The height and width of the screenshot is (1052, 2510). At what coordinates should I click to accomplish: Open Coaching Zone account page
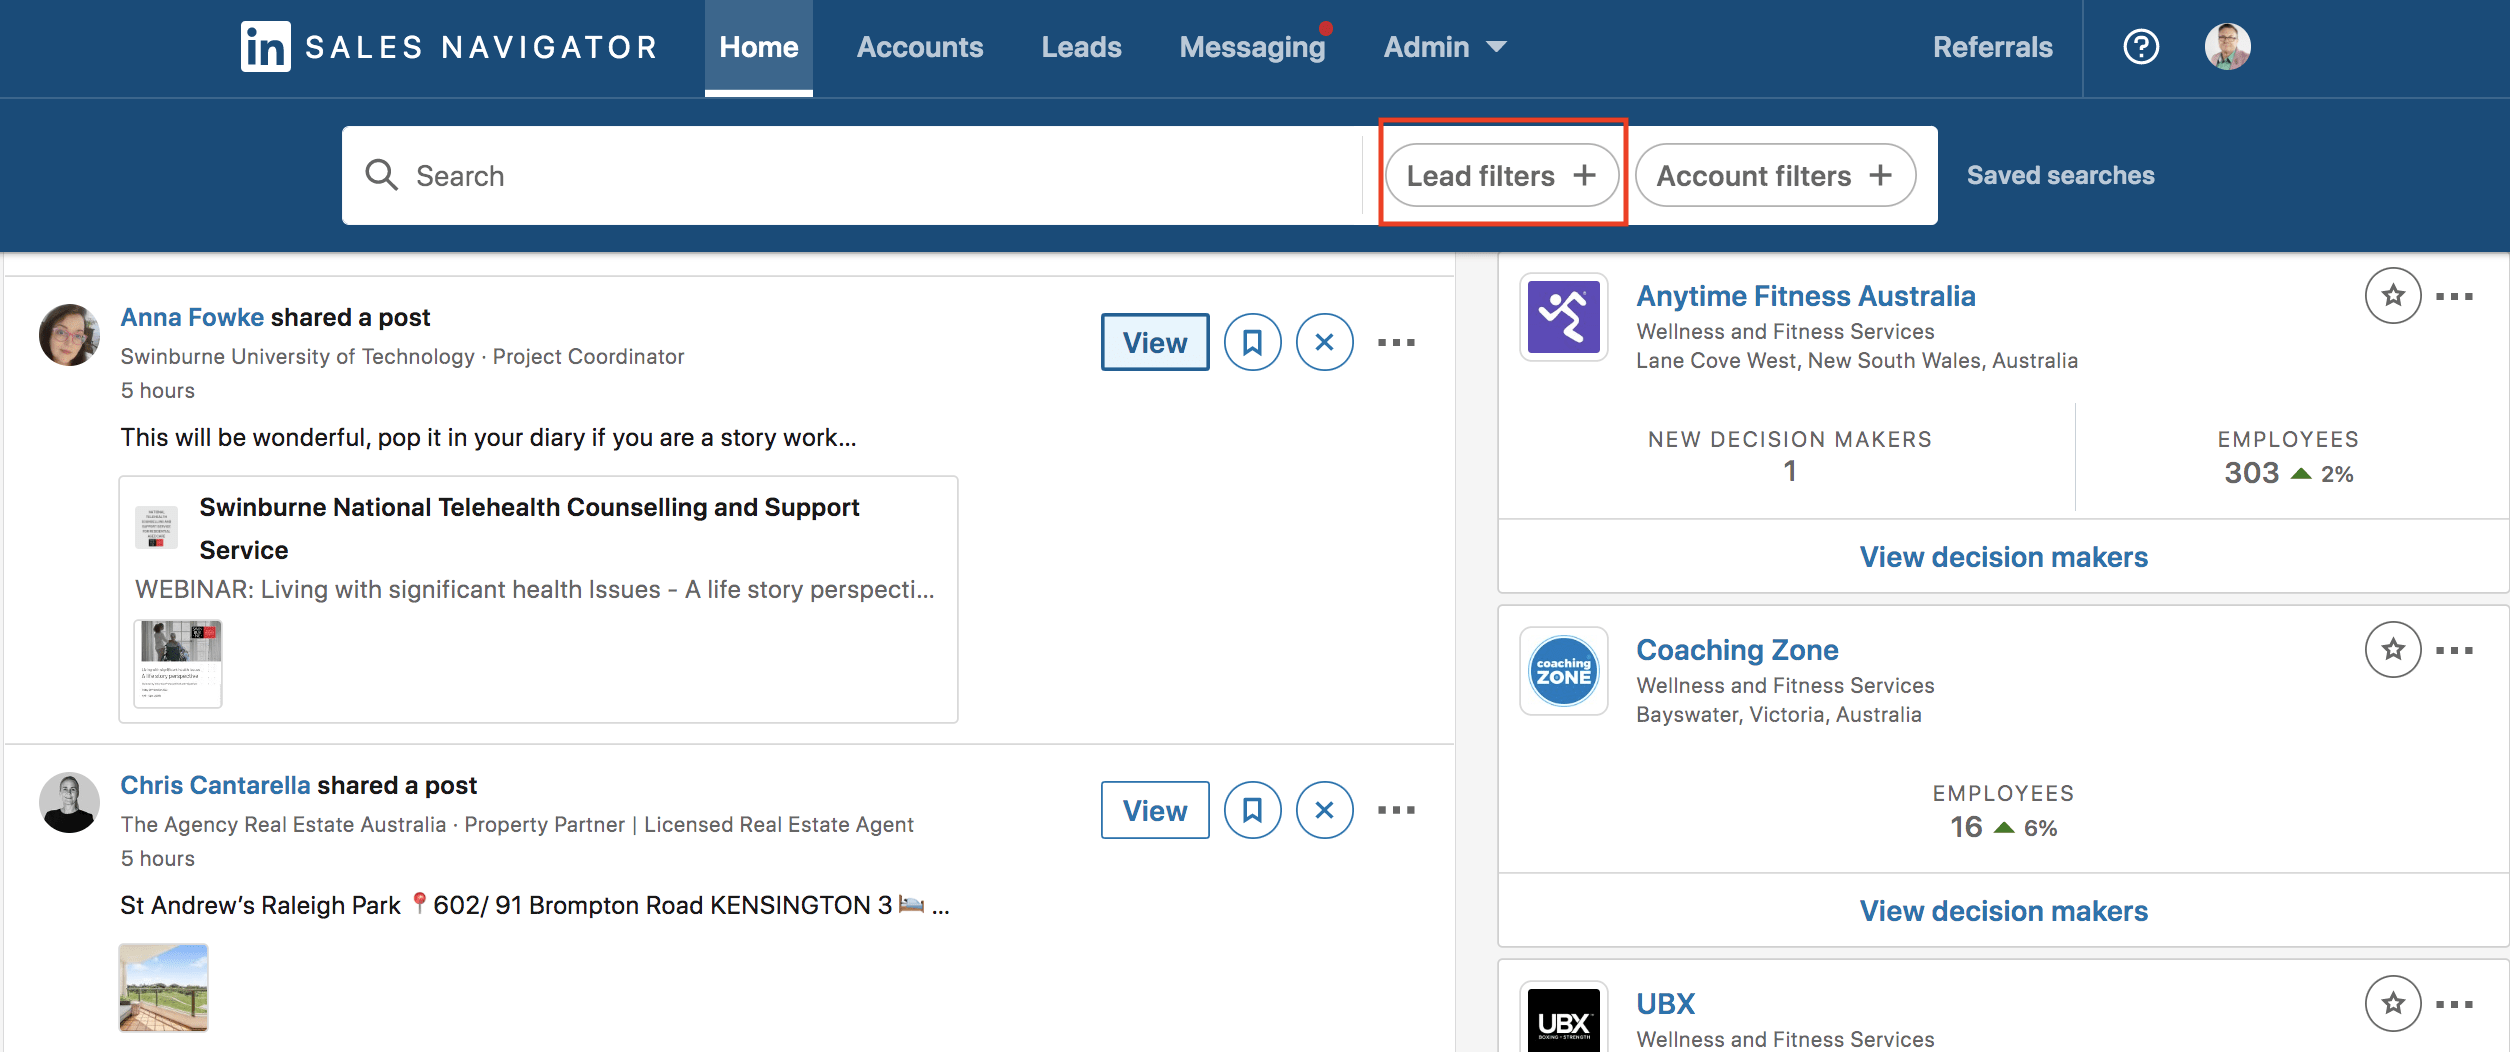coord(1737,650)
